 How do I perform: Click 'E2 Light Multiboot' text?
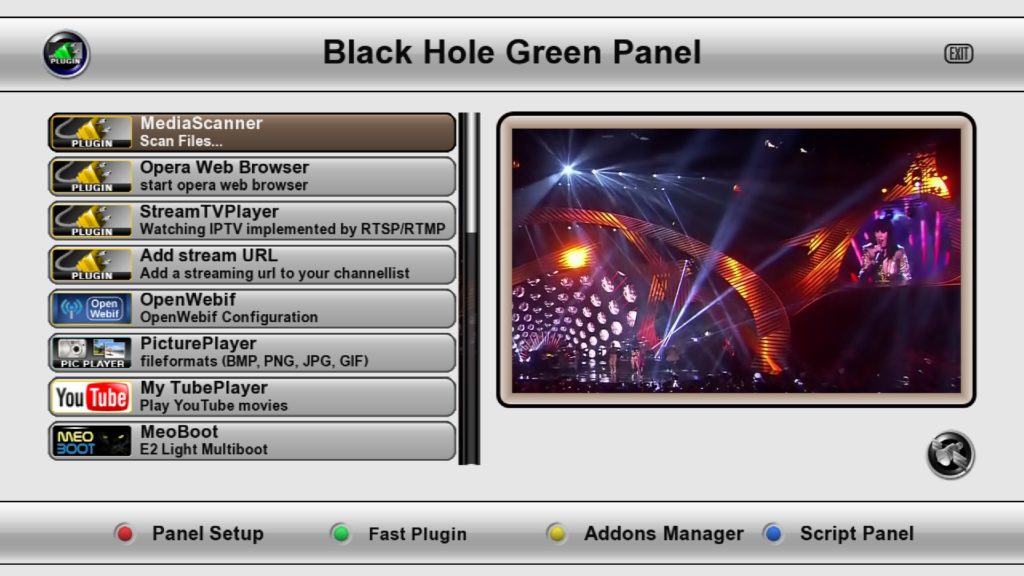click(204, 449)
